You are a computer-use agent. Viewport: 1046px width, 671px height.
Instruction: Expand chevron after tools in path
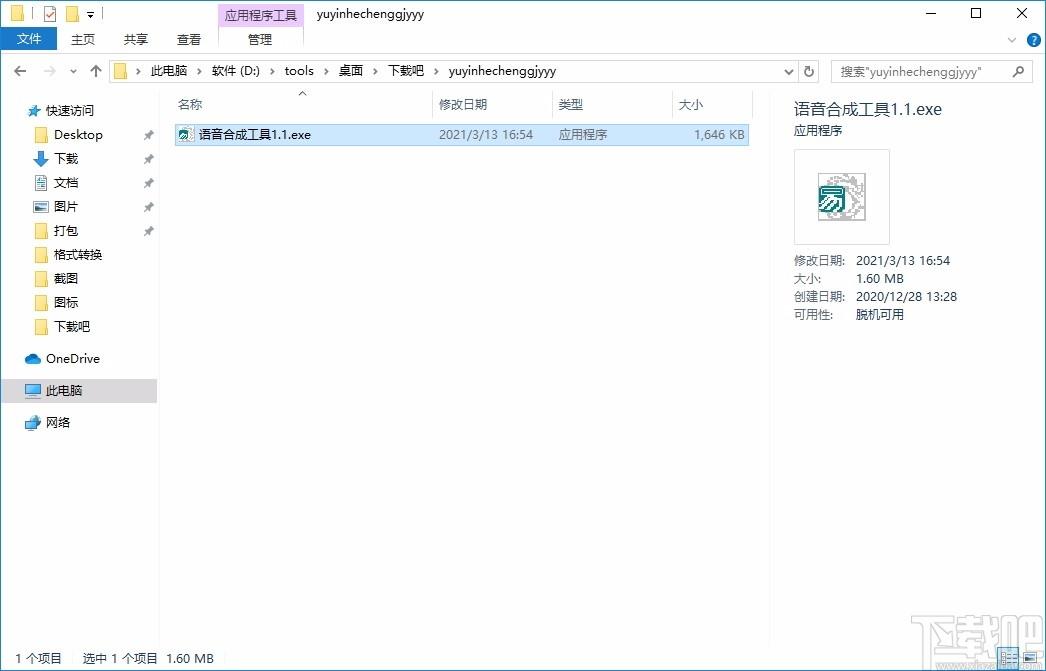pyautogui.click(x=326, y=71)
